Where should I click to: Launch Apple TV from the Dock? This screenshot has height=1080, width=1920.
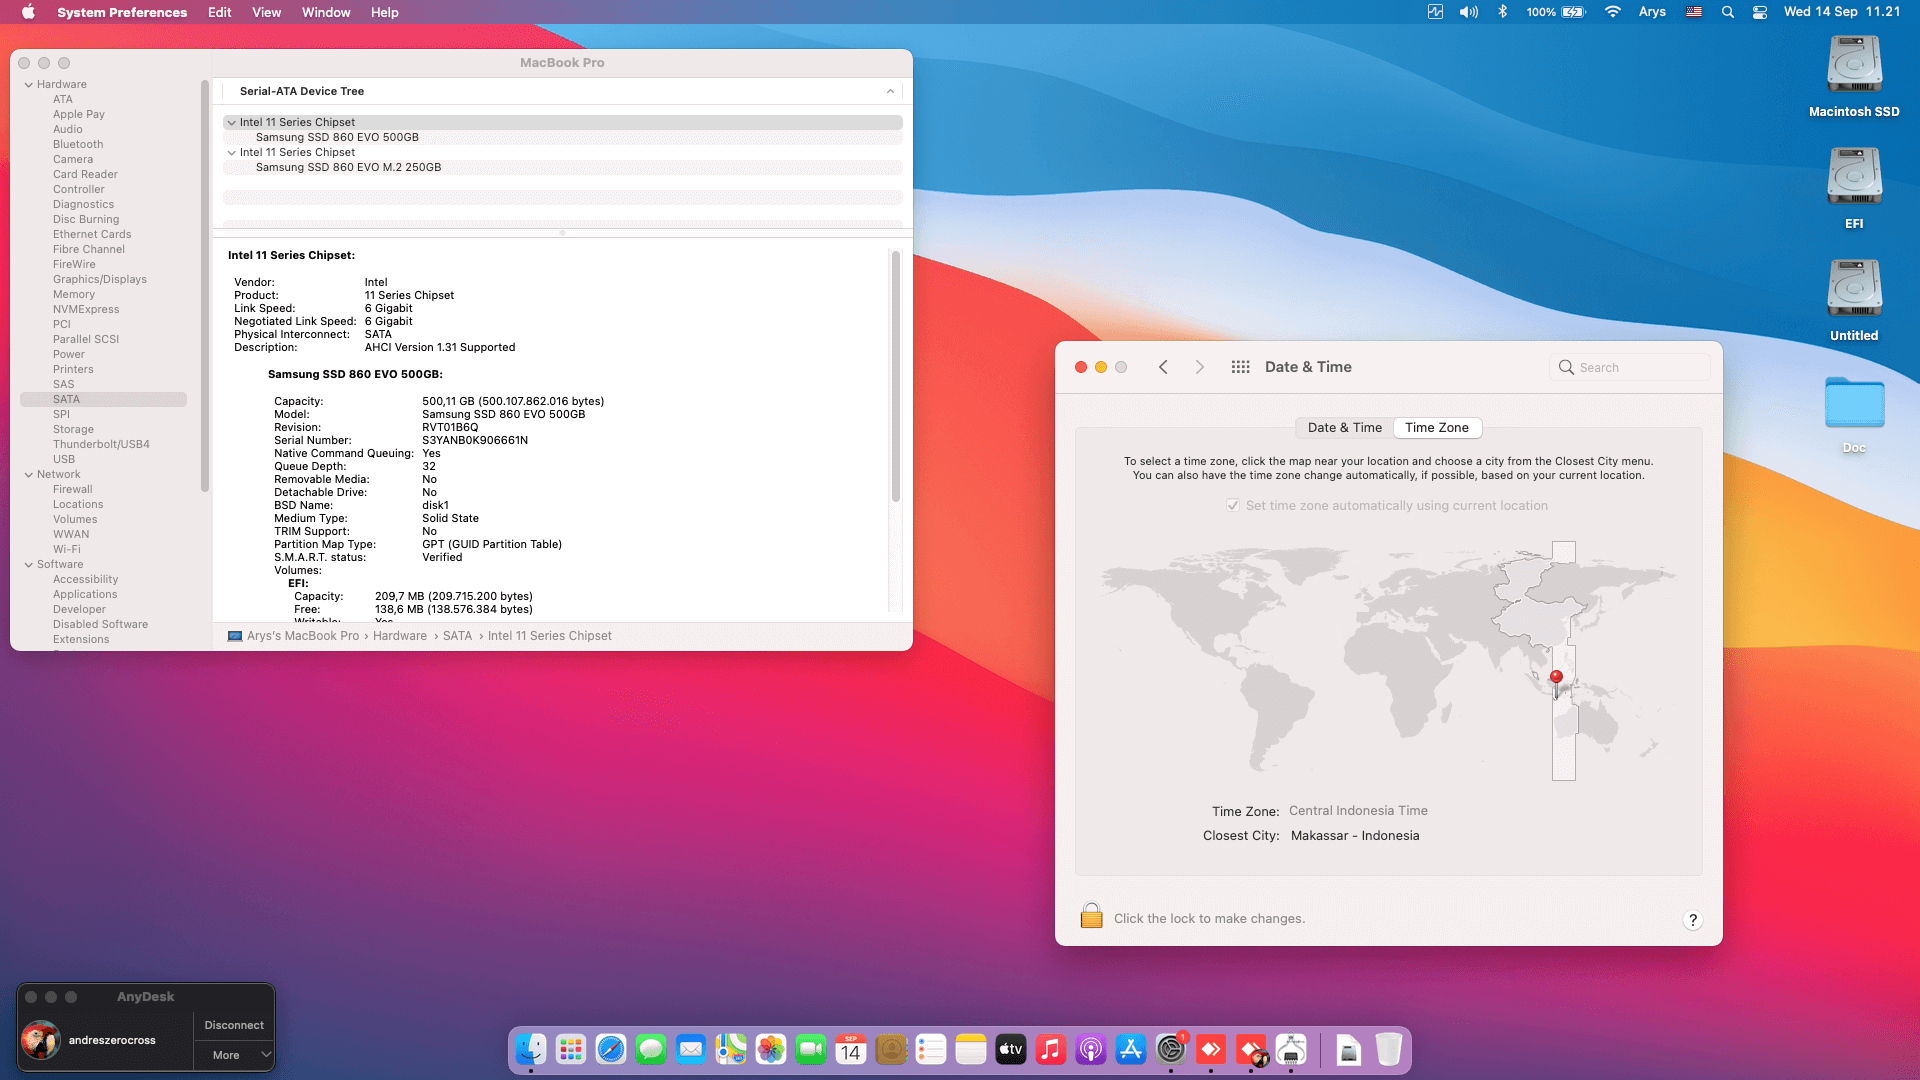tap(1011, 1049)
